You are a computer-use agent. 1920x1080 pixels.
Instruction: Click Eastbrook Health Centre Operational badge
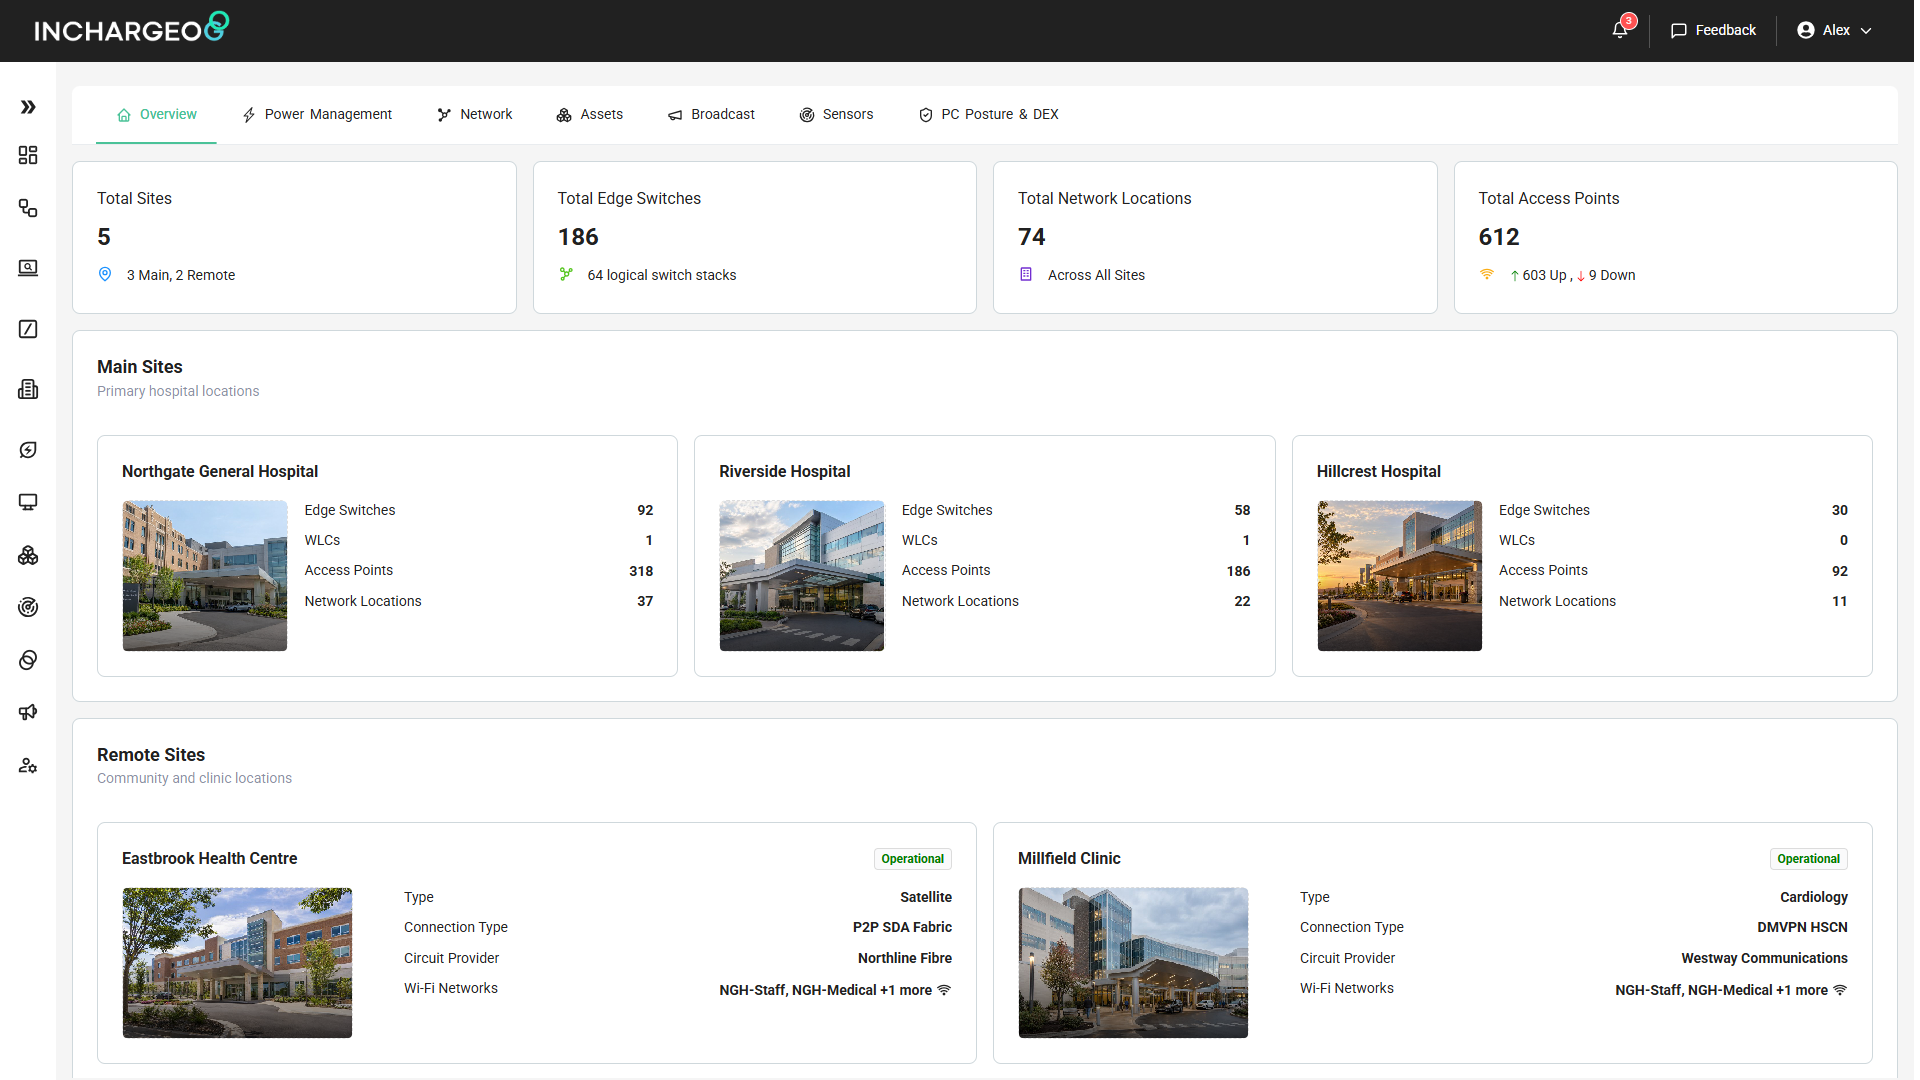coord(912,859)
